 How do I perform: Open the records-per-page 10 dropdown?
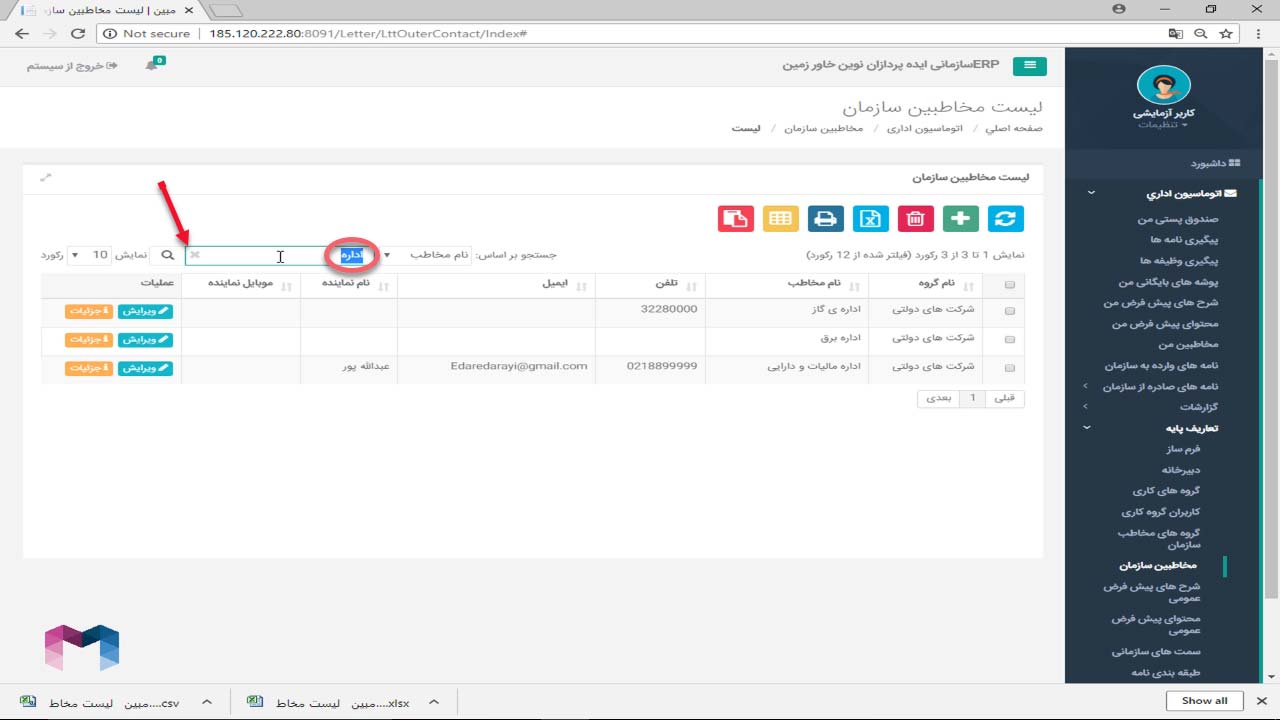[x=88, y=255]
